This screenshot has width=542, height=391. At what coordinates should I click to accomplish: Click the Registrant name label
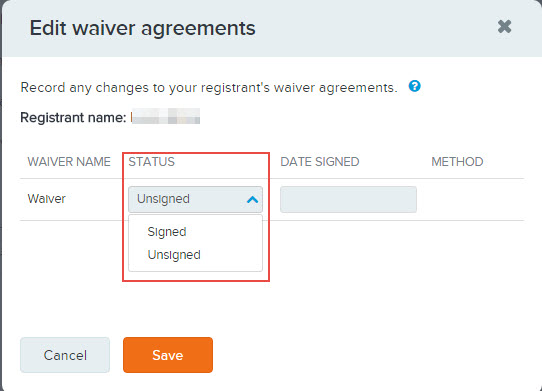[73, 118]
